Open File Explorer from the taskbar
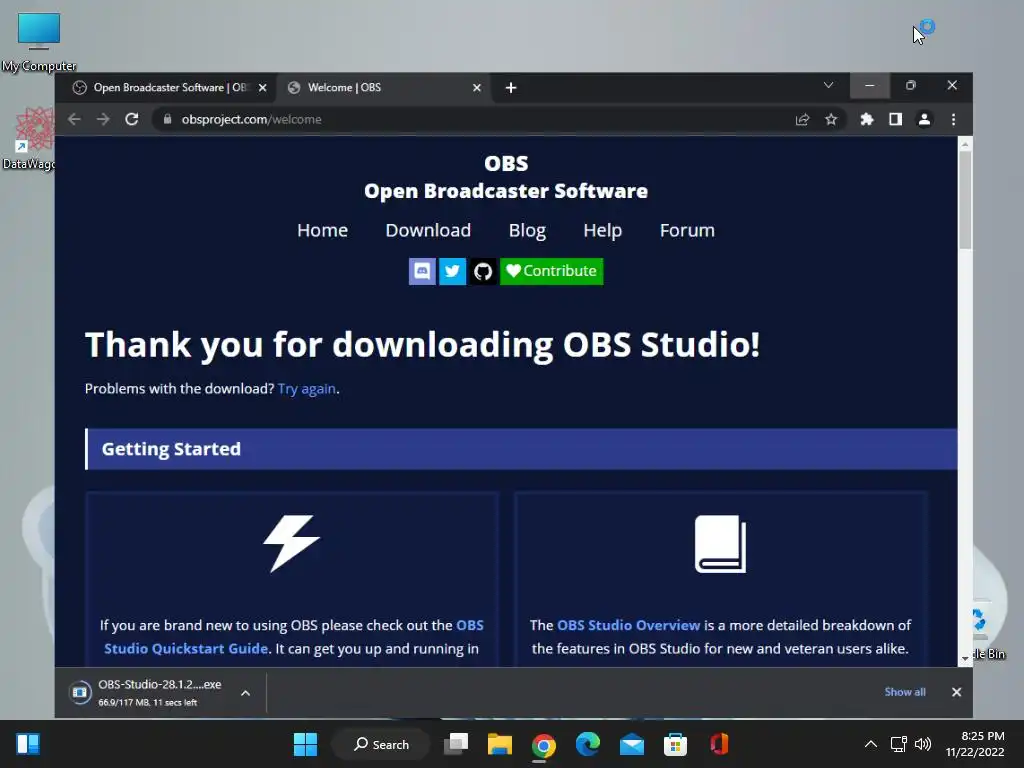1024x768 pixels. (500, 744)
